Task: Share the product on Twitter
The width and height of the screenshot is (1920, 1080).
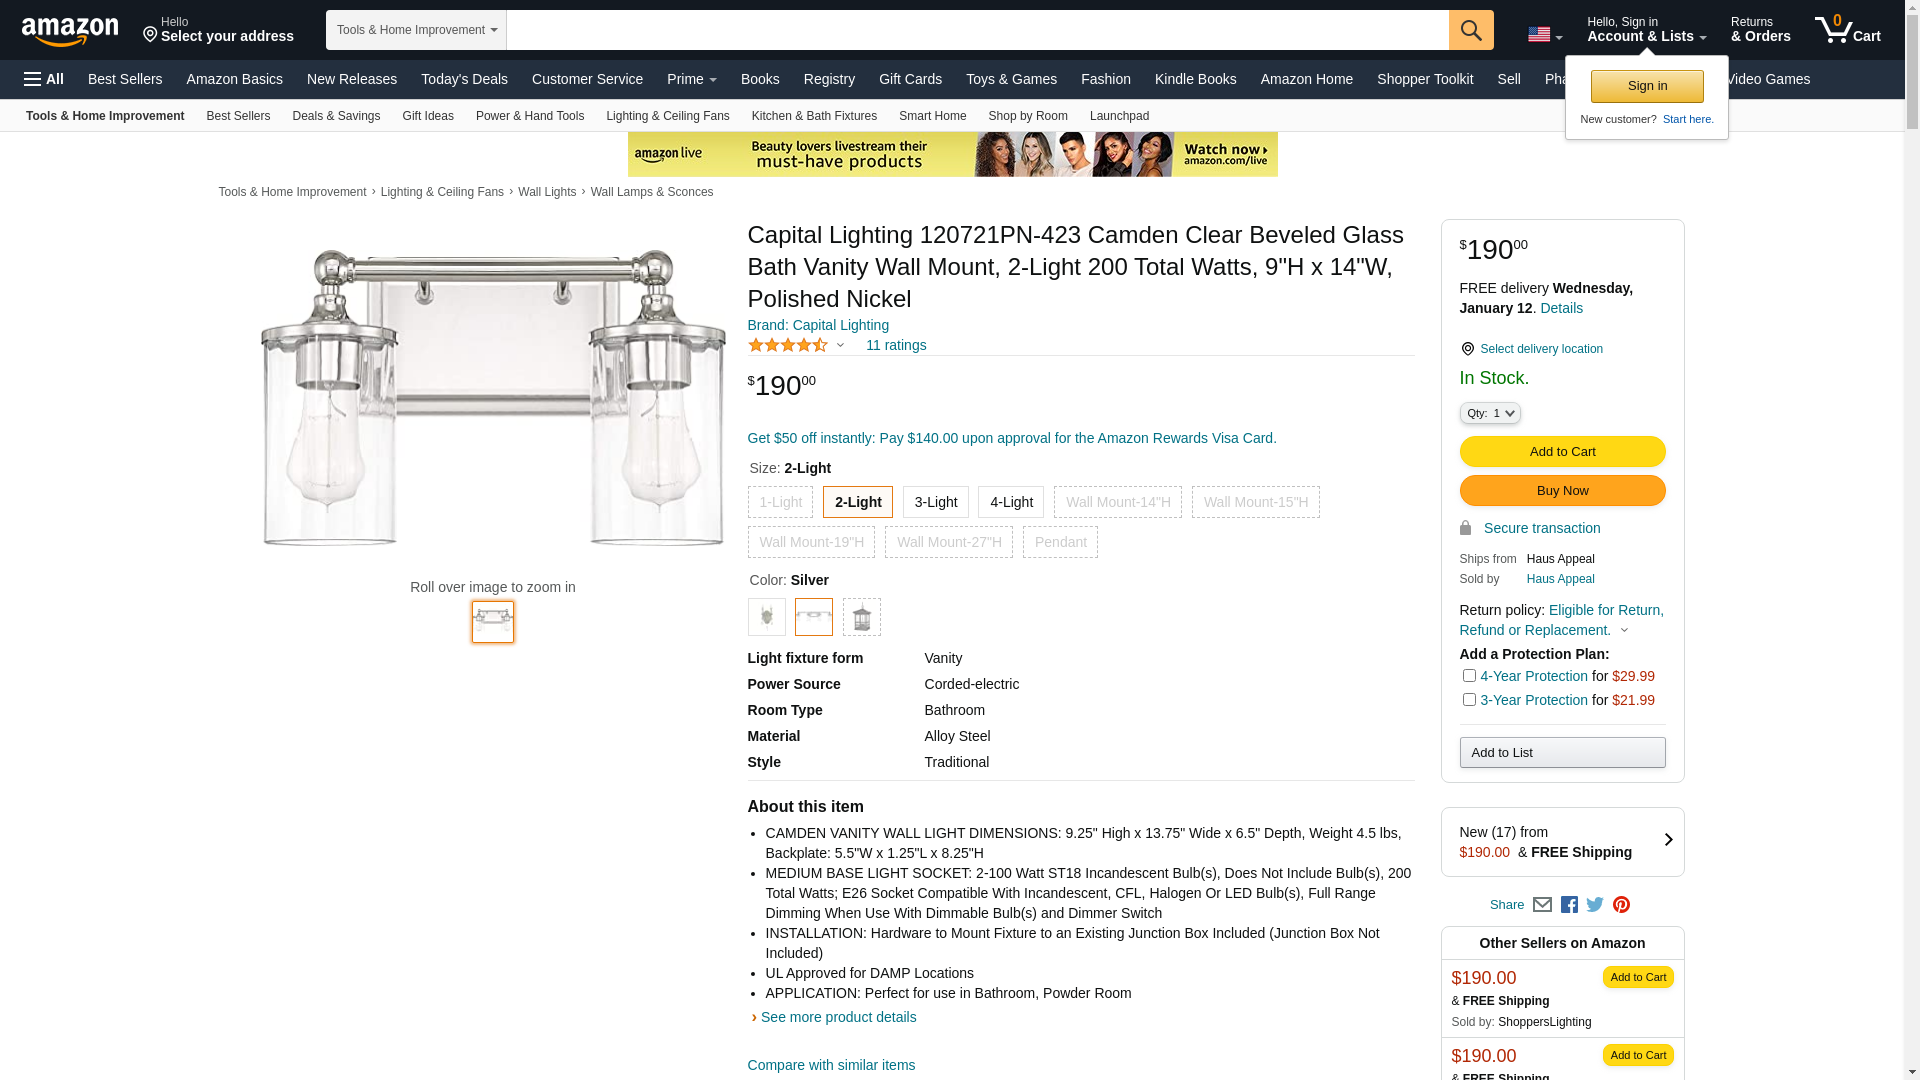Action: (1595, 905)
